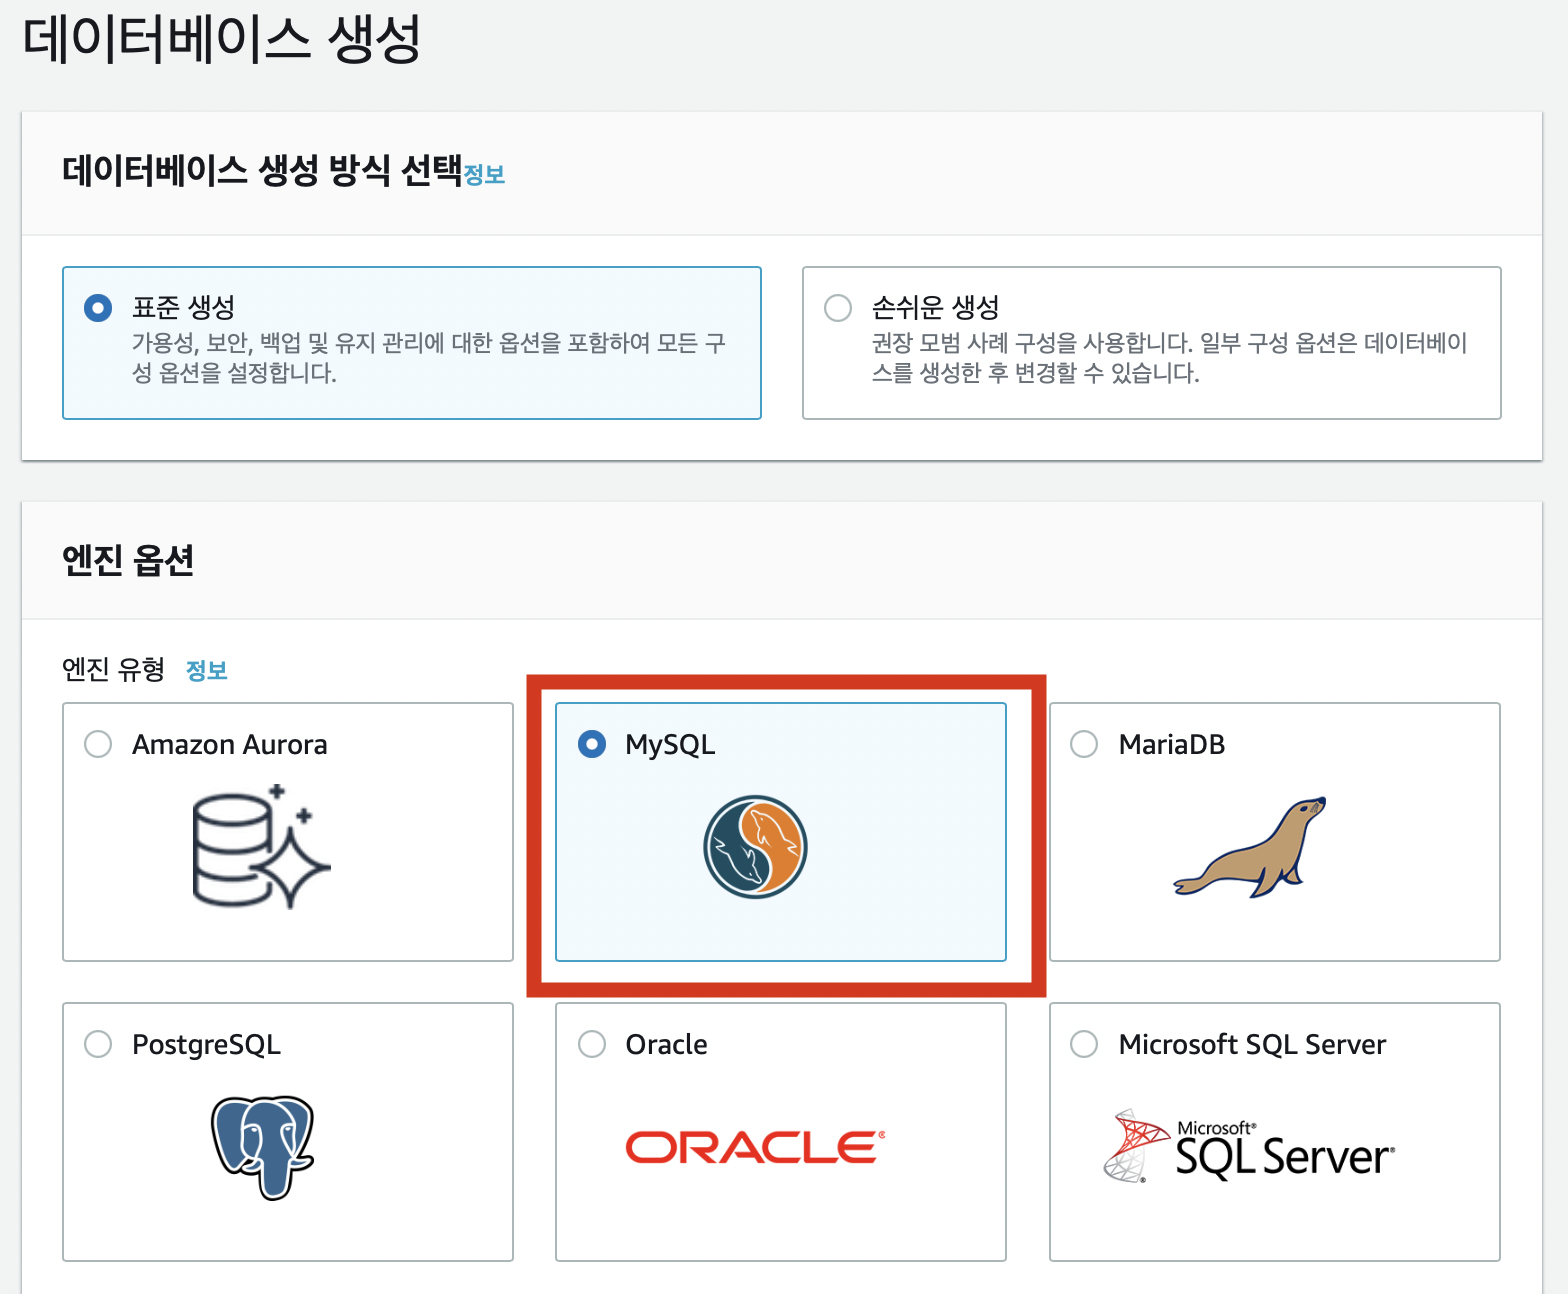Open 정보 link next to 엔진 유형
This screenshot has height=1294, width=1568.
pos(207,670)
